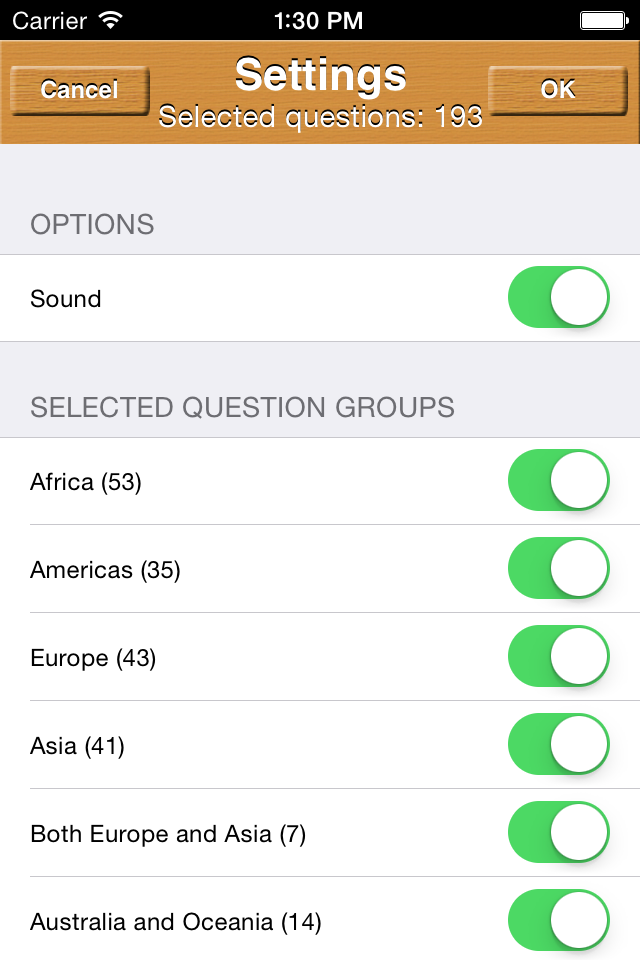
Task: Turn off the Americas question group
Action: [x=558, y=569]
